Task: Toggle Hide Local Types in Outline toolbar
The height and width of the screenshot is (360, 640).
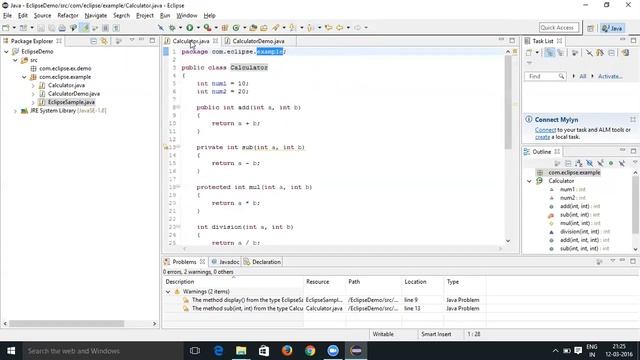Action: coord(622,163)
